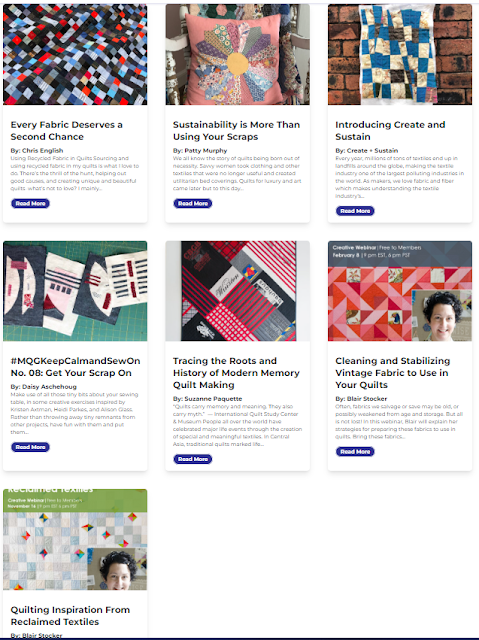Open the blue and cream quilt photo

(x=400, y=54)
